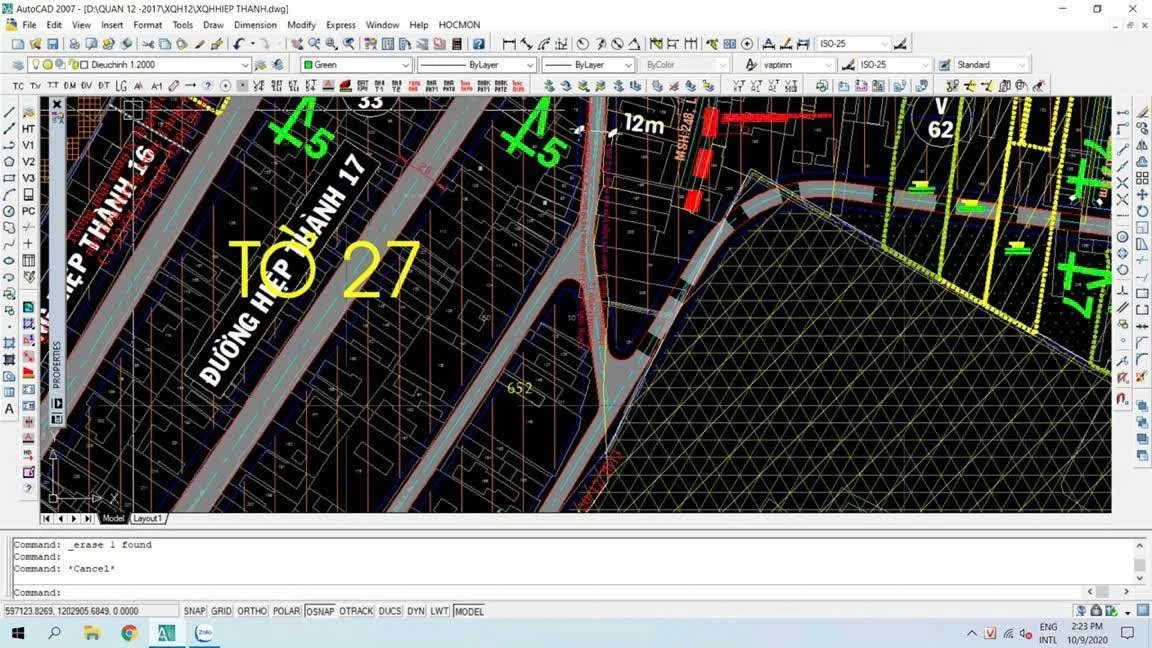The height and width of the screenshot is (648, 1152).
Task: Select the Rectangle draw tool
Action: (9, 179)
